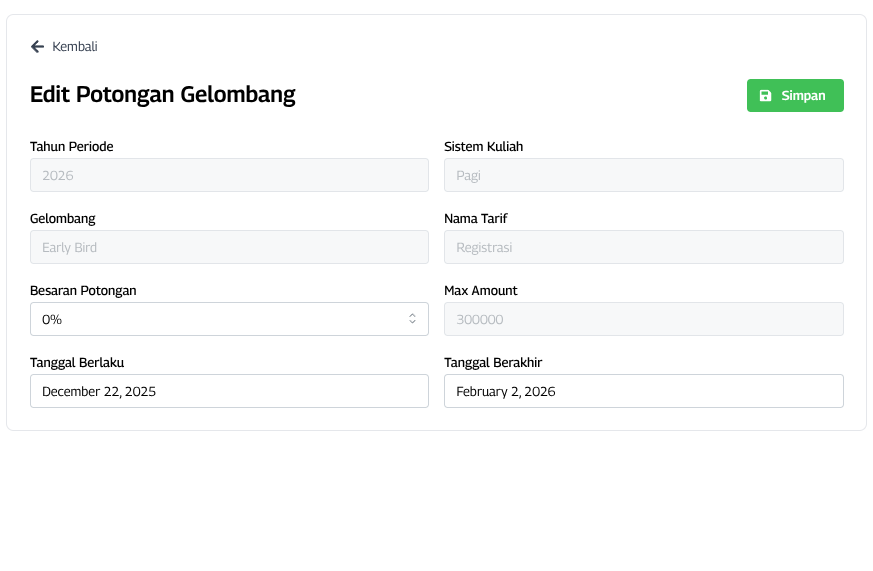Click the back arrow icon

pyautogui.click(x=37, y=46)
